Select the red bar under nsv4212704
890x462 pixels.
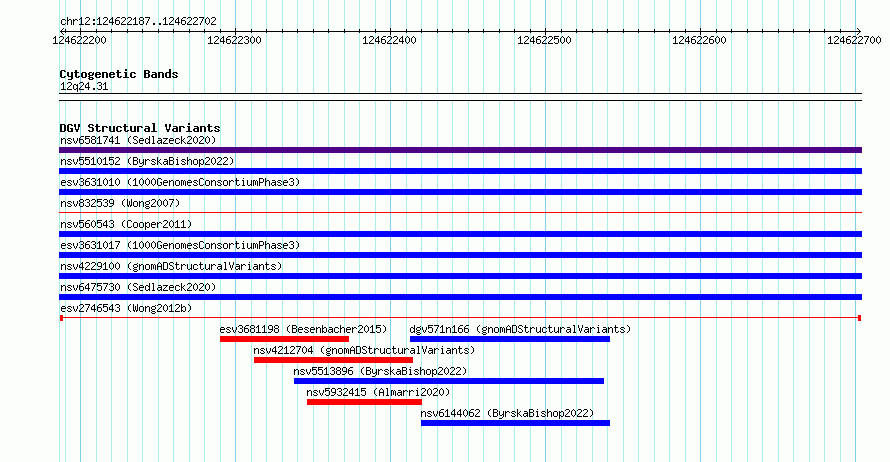point(333,360)
